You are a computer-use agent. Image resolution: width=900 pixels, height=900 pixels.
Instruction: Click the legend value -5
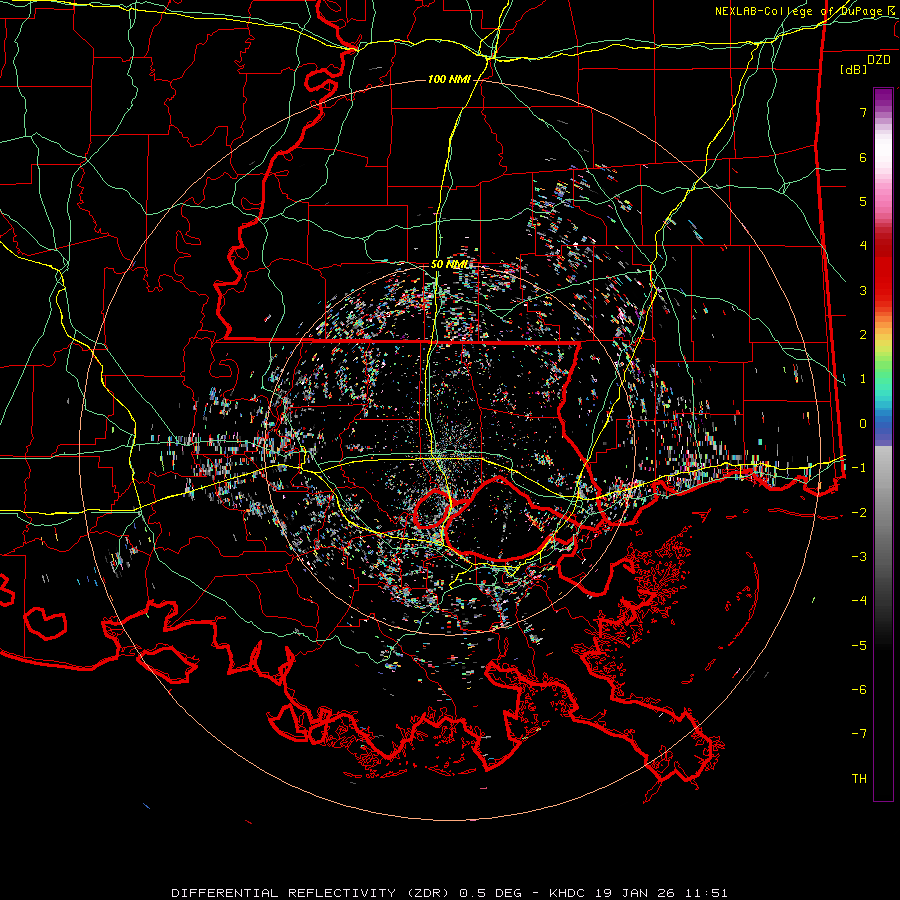(x=859, y=645)
